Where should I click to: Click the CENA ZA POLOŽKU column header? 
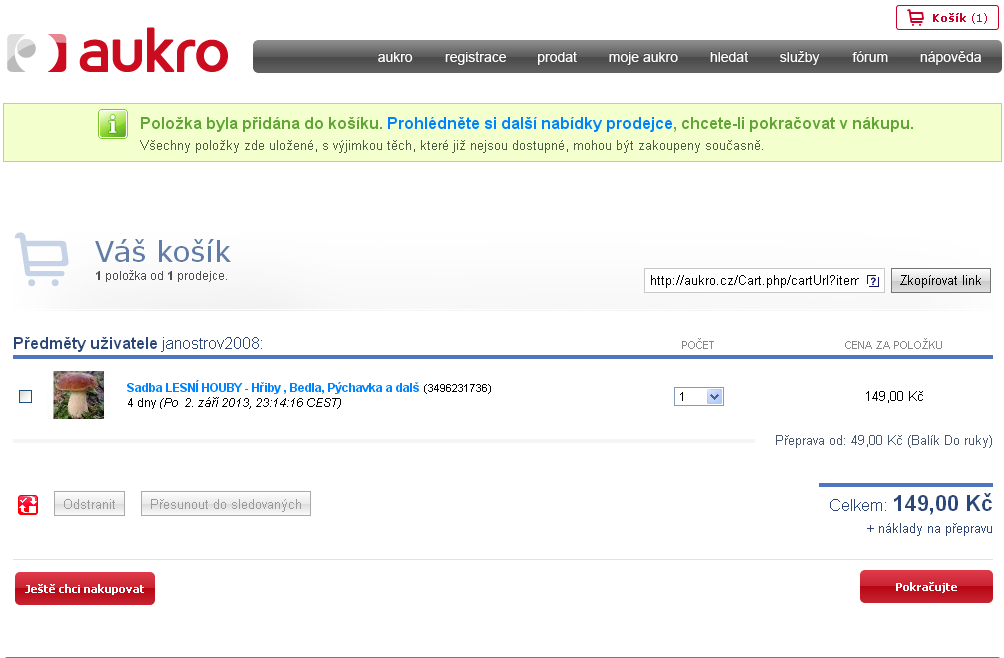893,345
